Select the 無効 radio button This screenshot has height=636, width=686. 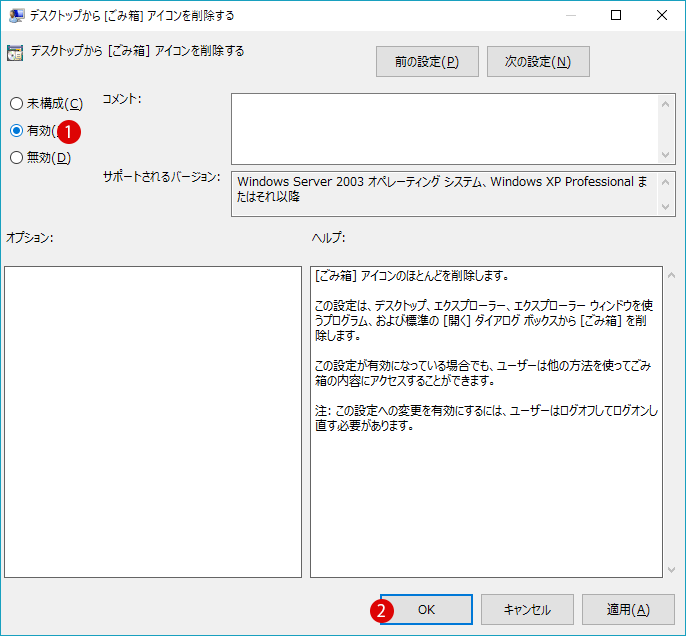point(16,157)
